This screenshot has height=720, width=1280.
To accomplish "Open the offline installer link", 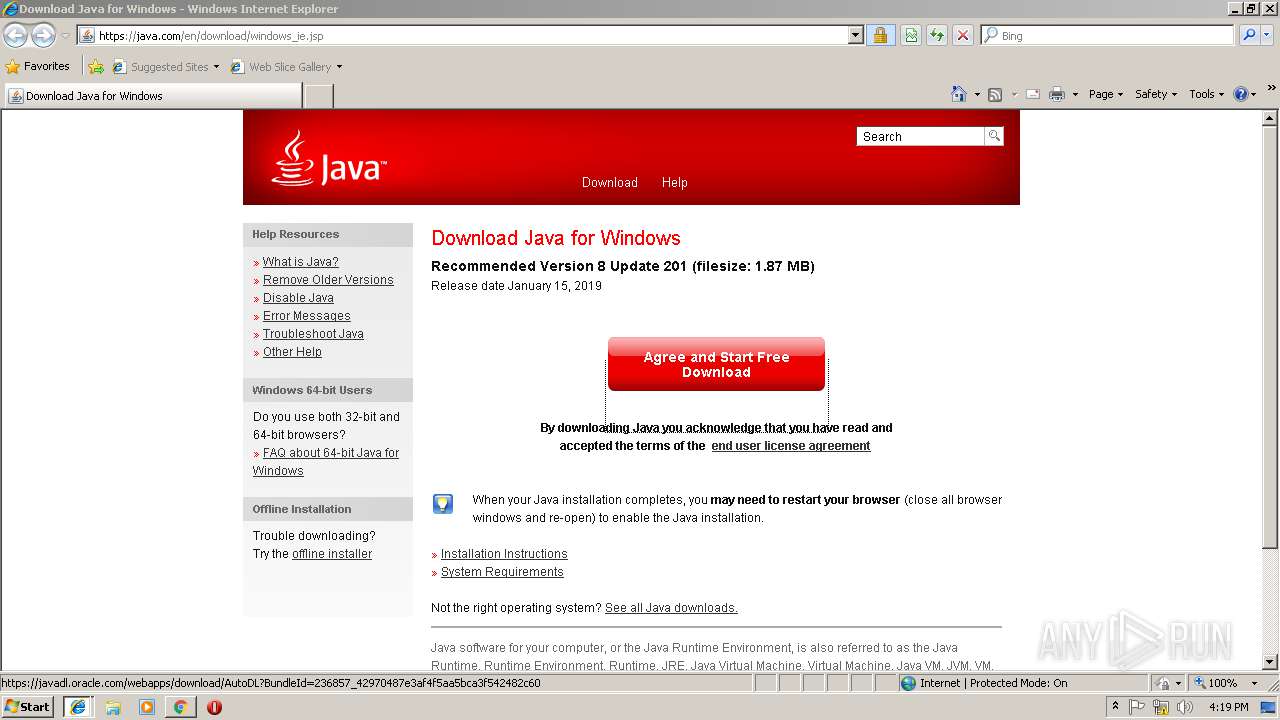I will 332,554.
